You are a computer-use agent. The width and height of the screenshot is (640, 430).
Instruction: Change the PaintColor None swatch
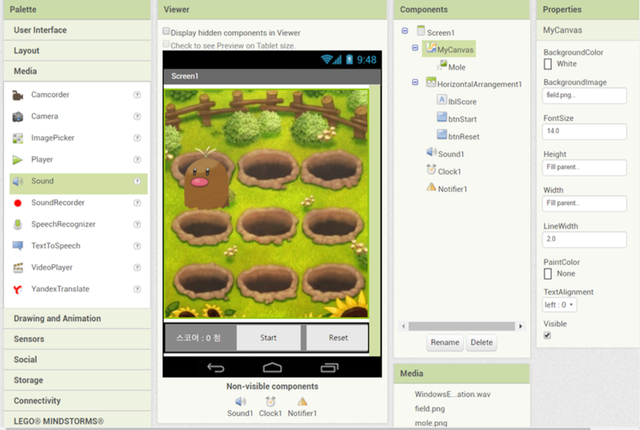548,274
